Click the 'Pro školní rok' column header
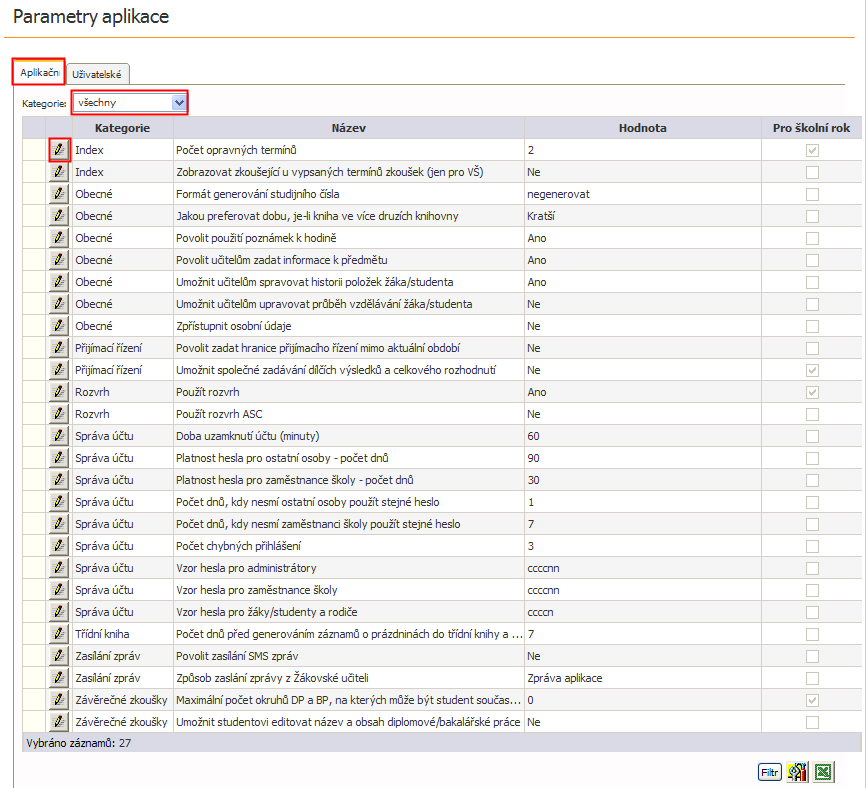Image resolution: width=866 pixels, height=788 pixels. [x=811, y=128]
